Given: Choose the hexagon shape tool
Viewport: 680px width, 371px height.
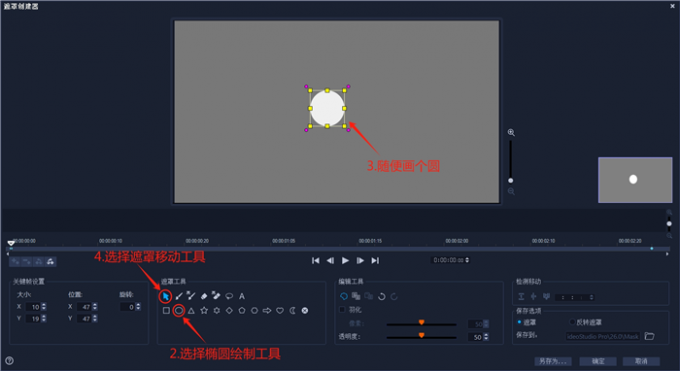Looking at the screenshot, I should (255, 310).
